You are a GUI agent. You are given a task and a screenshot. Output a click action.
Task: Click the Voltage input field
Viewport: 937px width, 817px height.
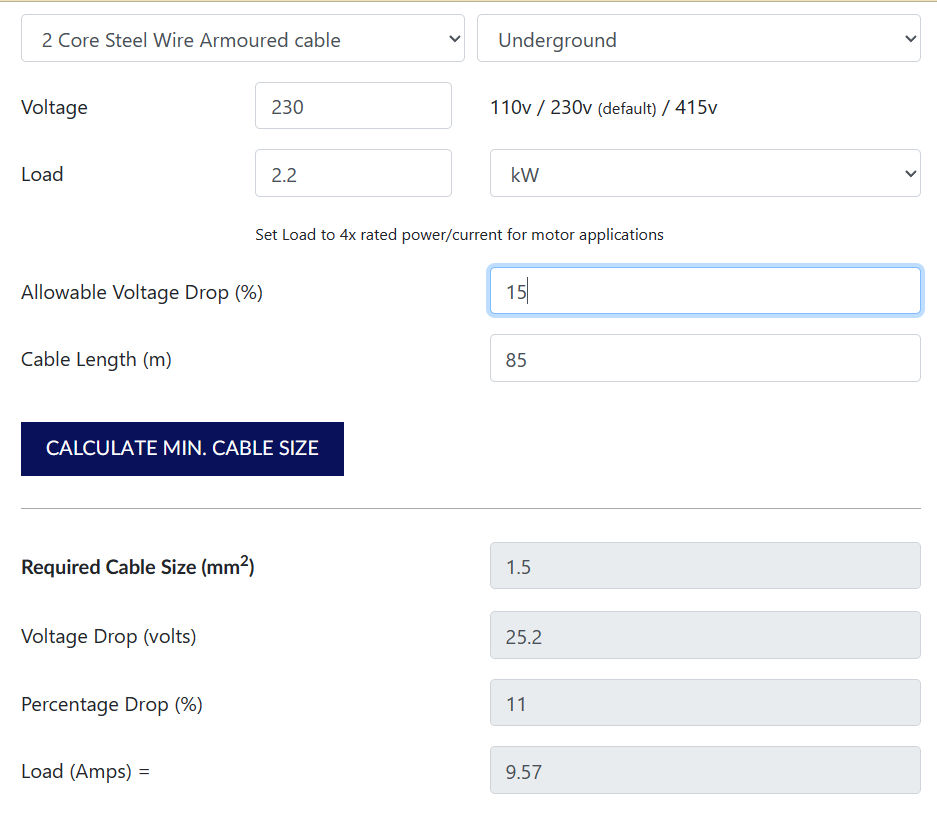[353, 107]
